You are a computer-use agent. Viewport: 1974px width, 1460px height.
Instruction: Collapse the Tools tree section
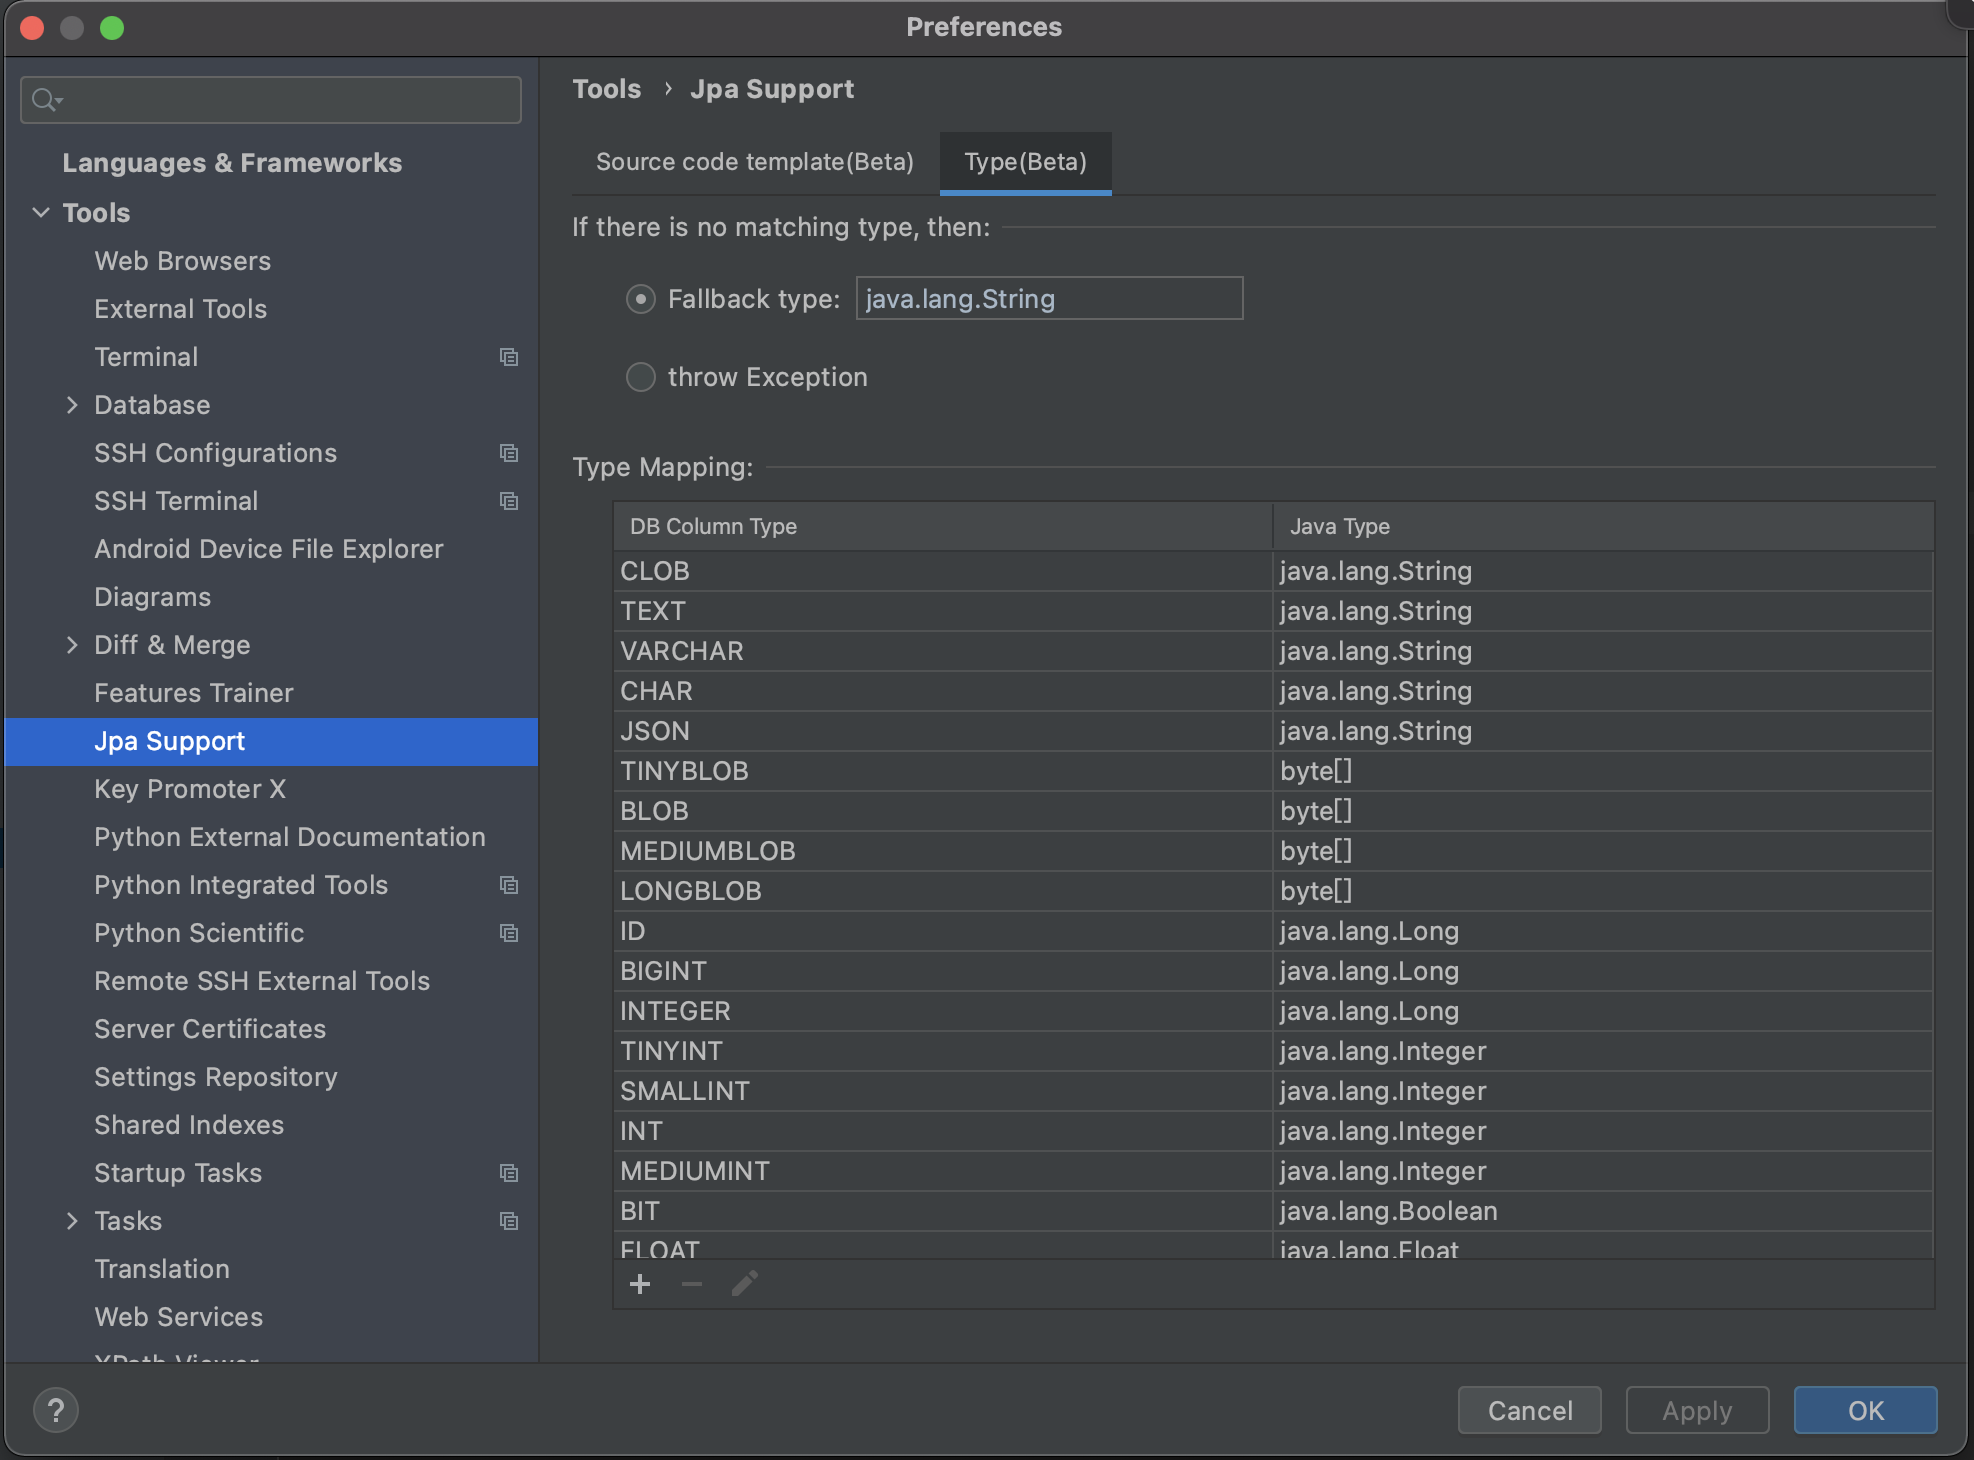41,213
